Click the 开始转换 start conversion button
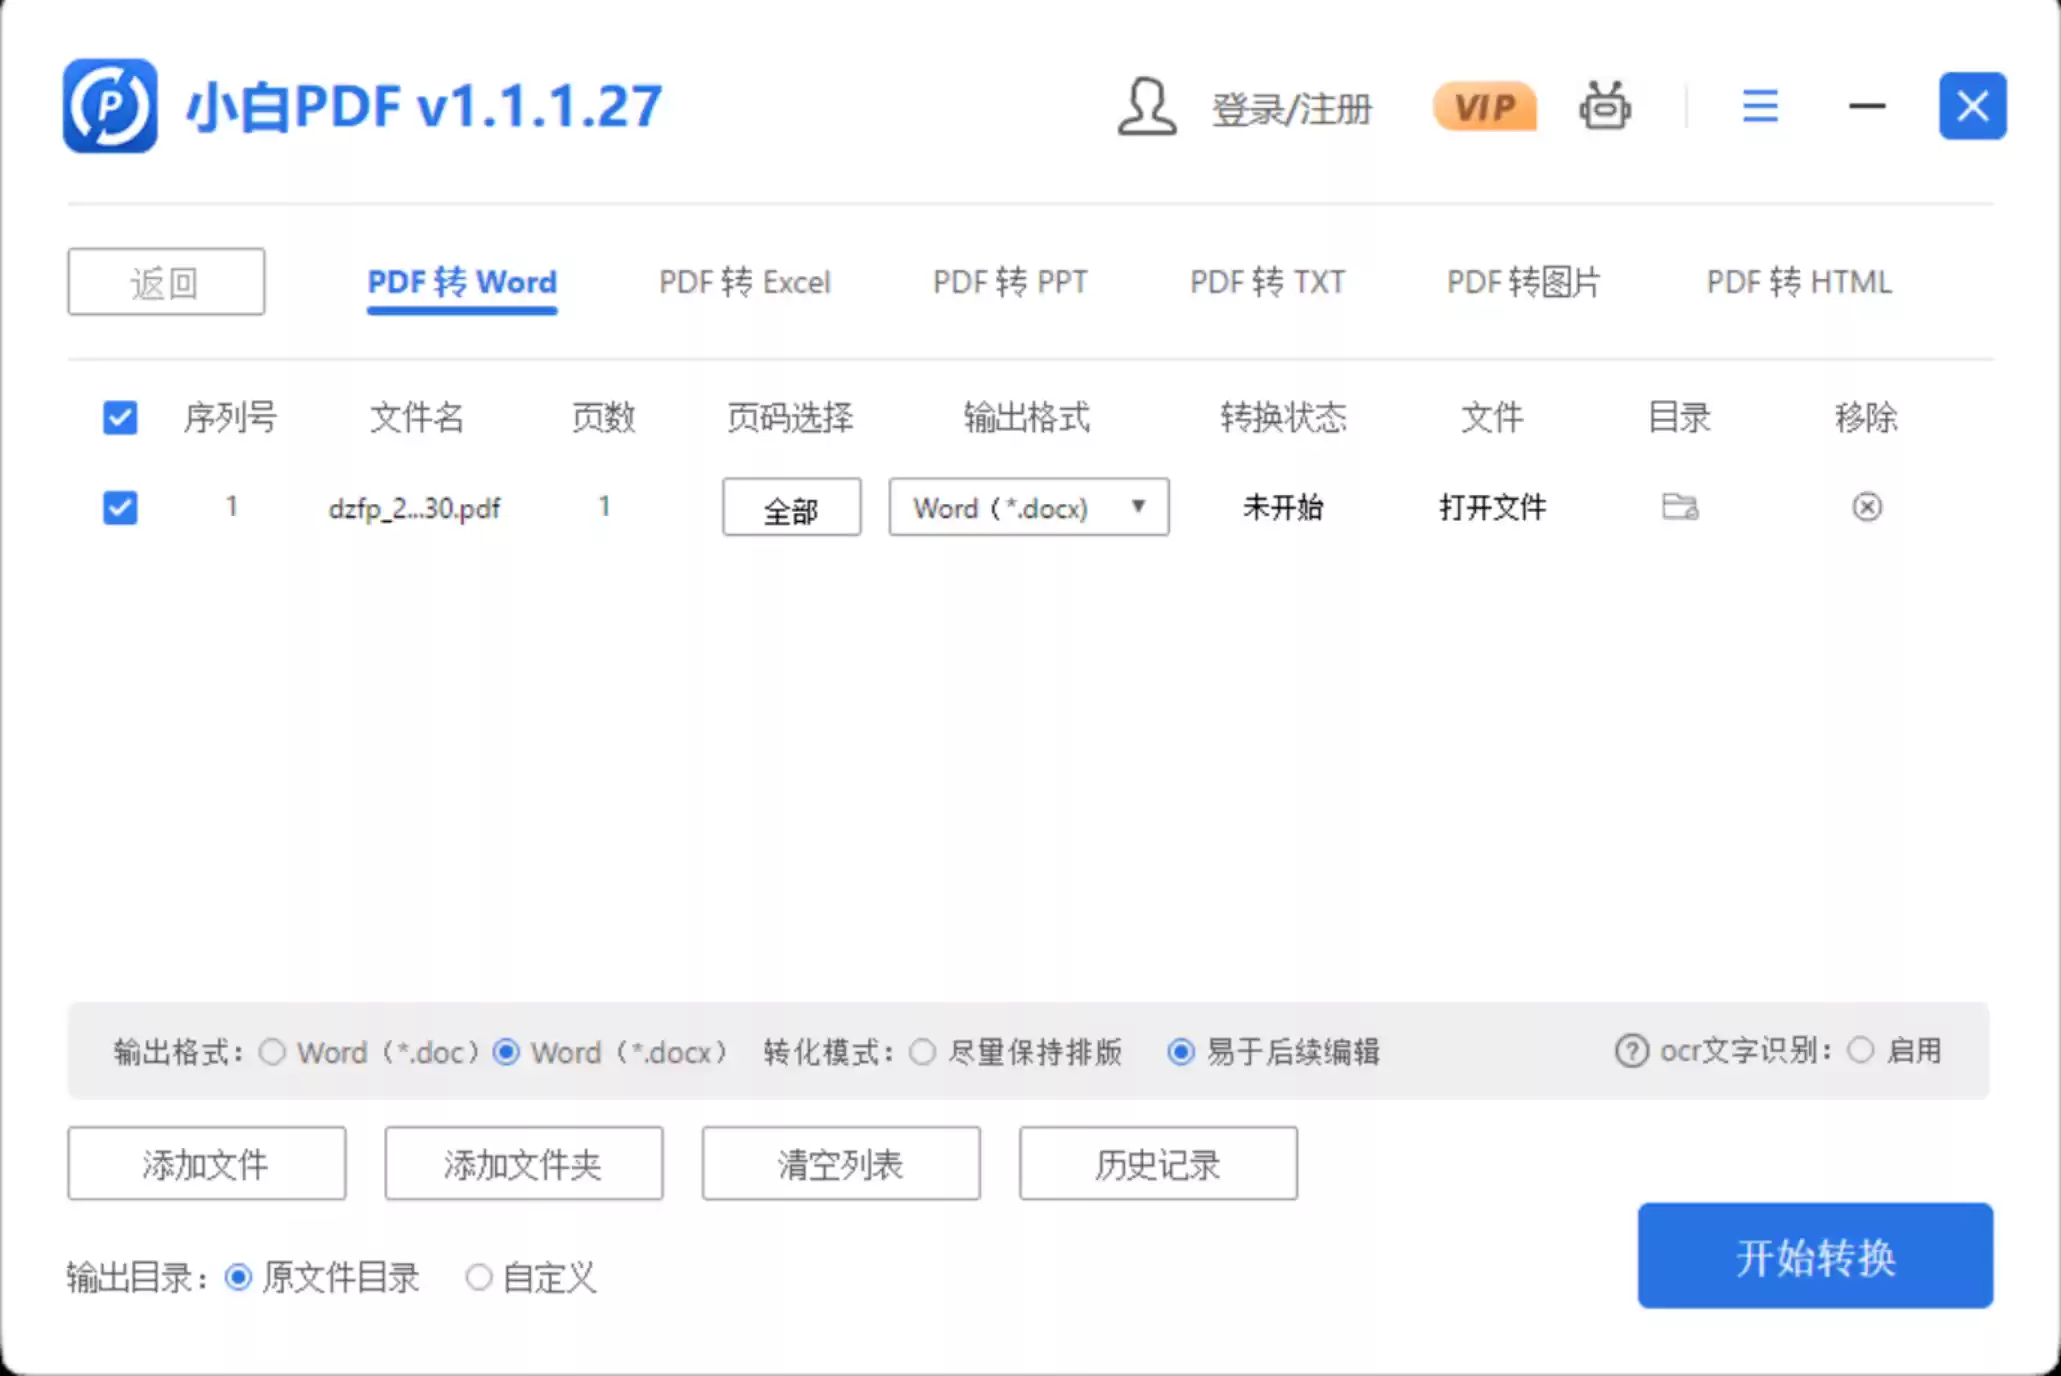The width and height of the screenshot is (2061, 1376). pos(1814,1256)
